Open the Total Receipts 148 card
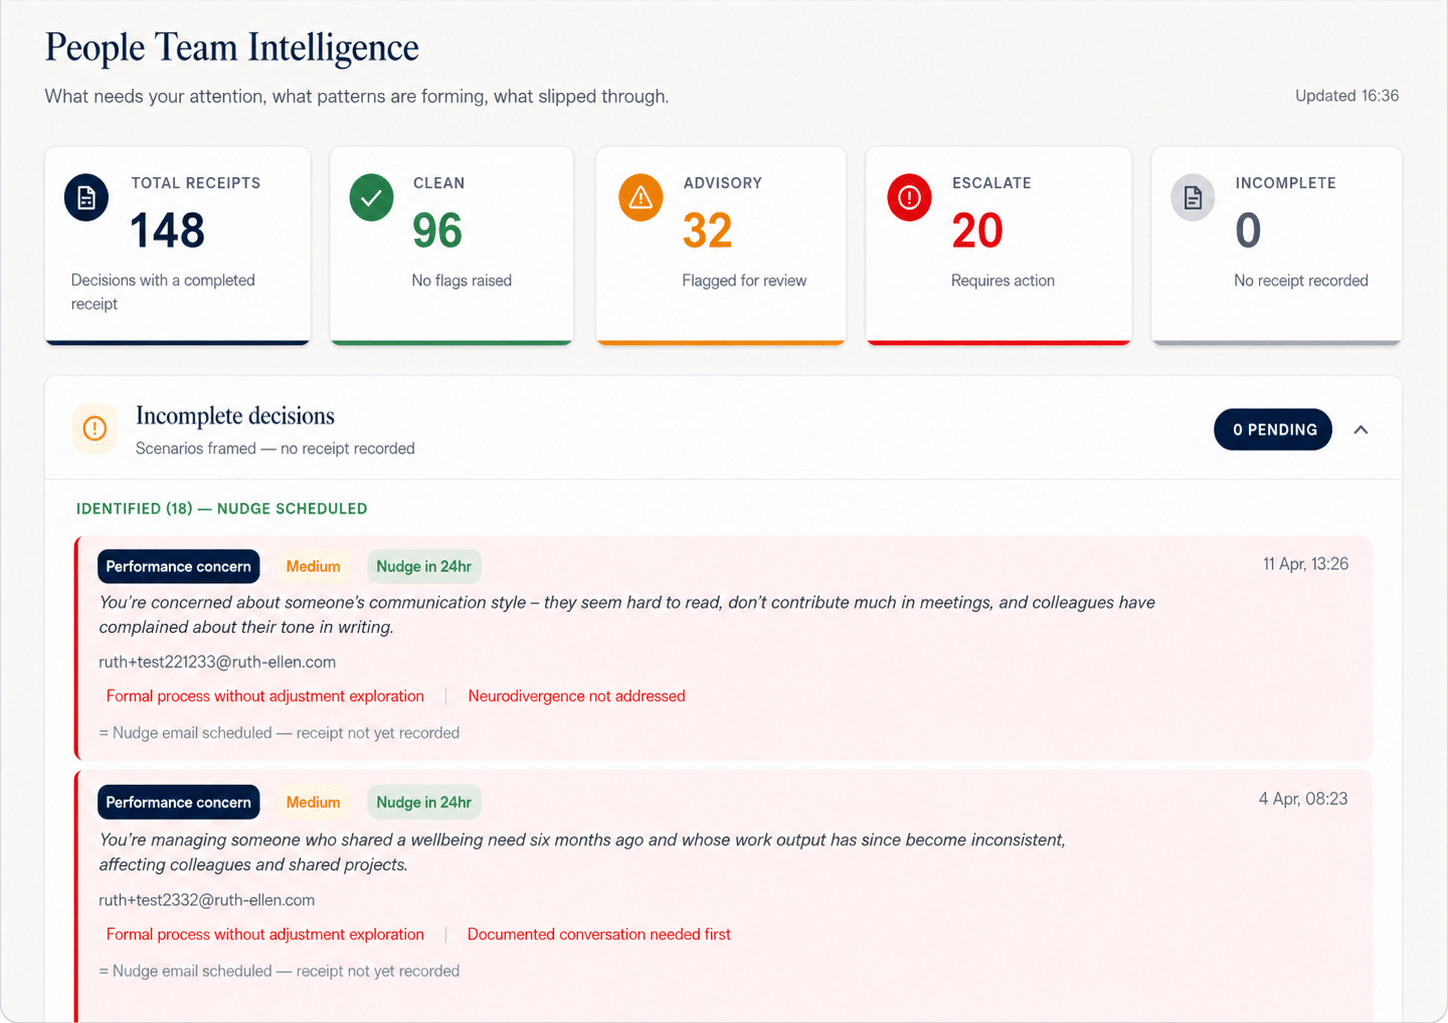The image size is (1448, 1023). pyautogui.click(x=177, y=246)
